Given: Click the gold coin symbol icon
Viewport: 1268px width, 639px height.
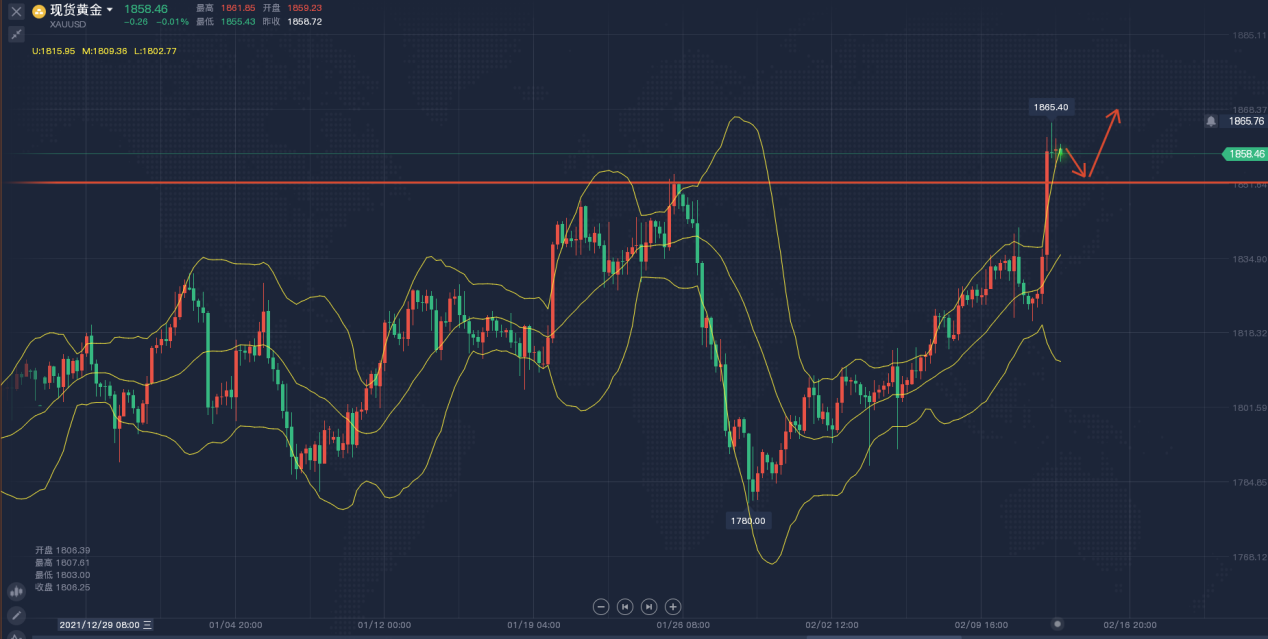Looking at the screenshot, I should pyautogui.click(x=39, y=11).
